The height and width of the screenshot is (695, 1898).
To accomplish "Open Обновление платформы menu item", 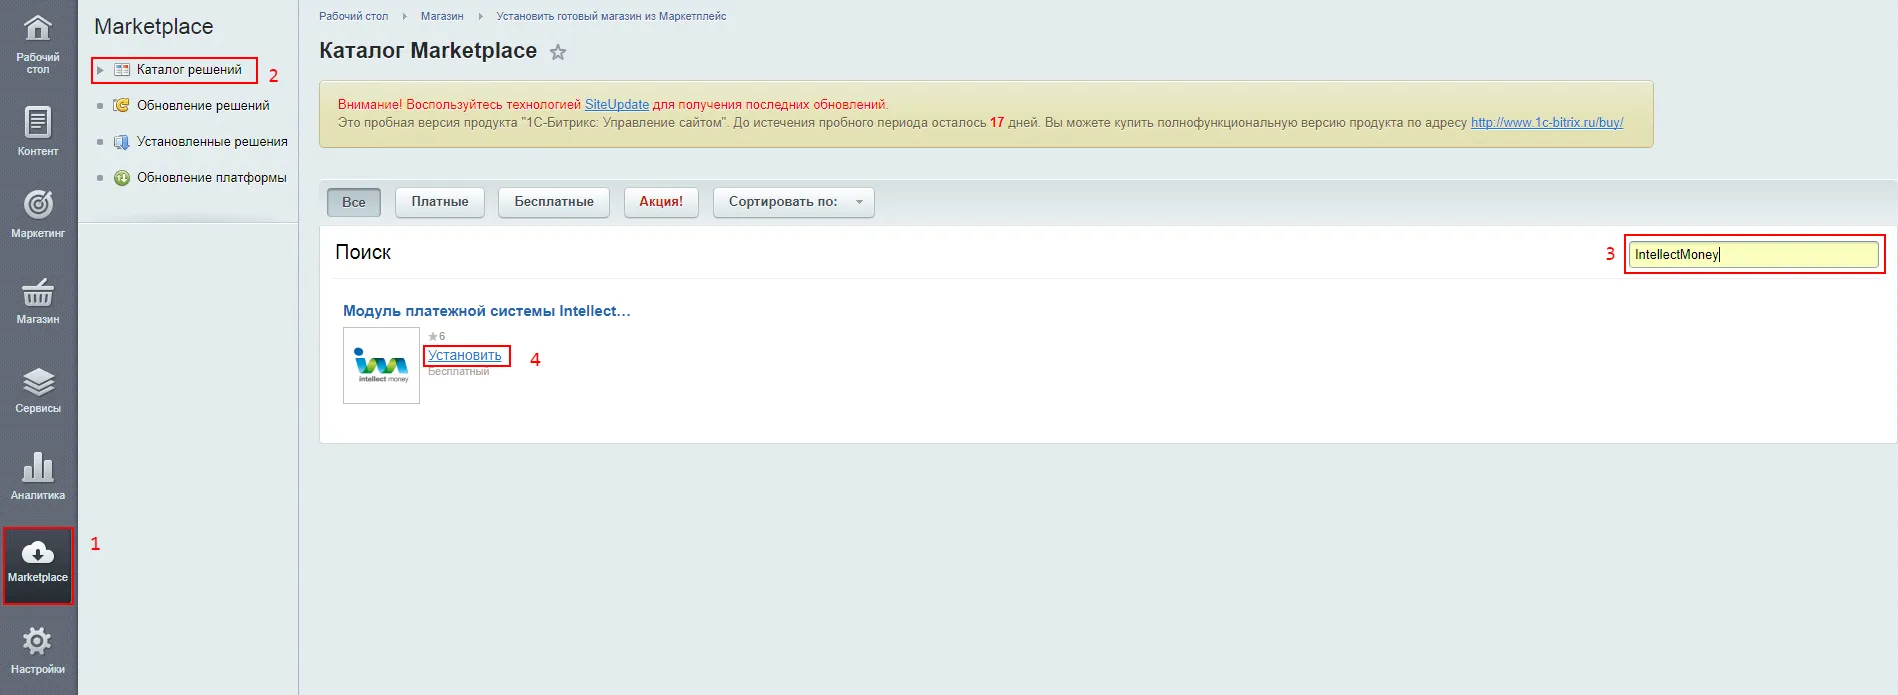I will [x=212, y=178].
